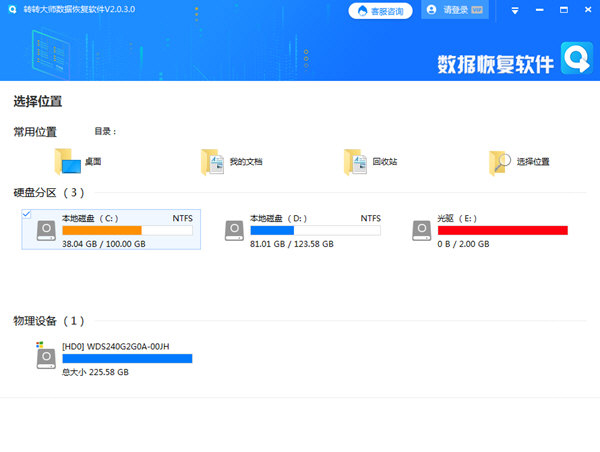This screenshot has height=452, width=600.
Task: Toggle the checkmark on local disk C:
Action: click(25, 214)
